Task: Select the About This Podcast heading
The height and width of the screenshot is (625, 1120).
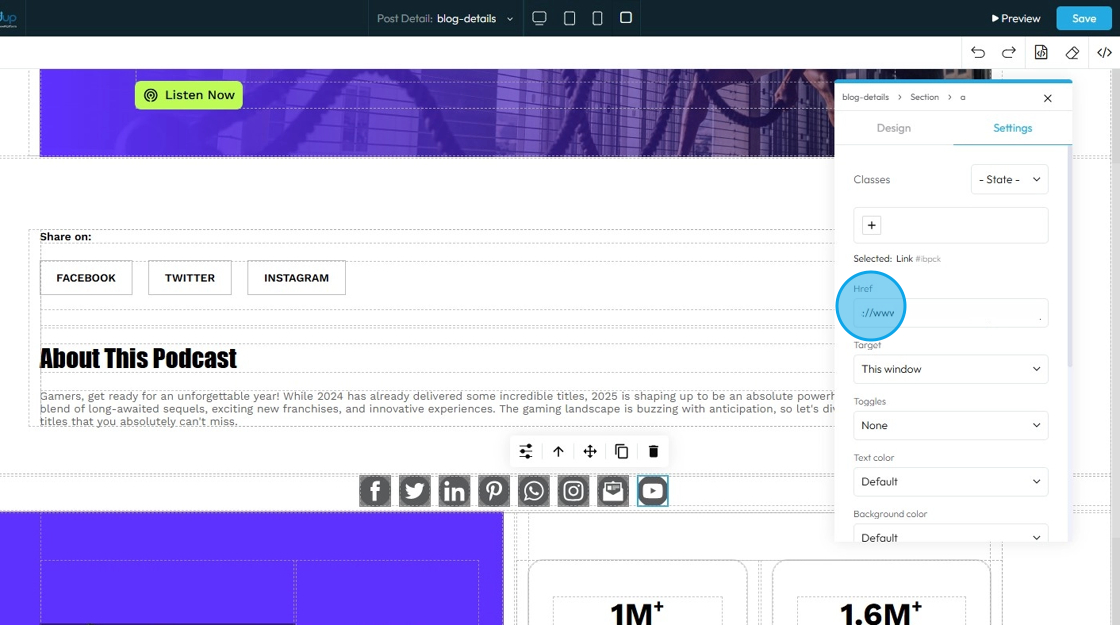Action: [138, 359]
